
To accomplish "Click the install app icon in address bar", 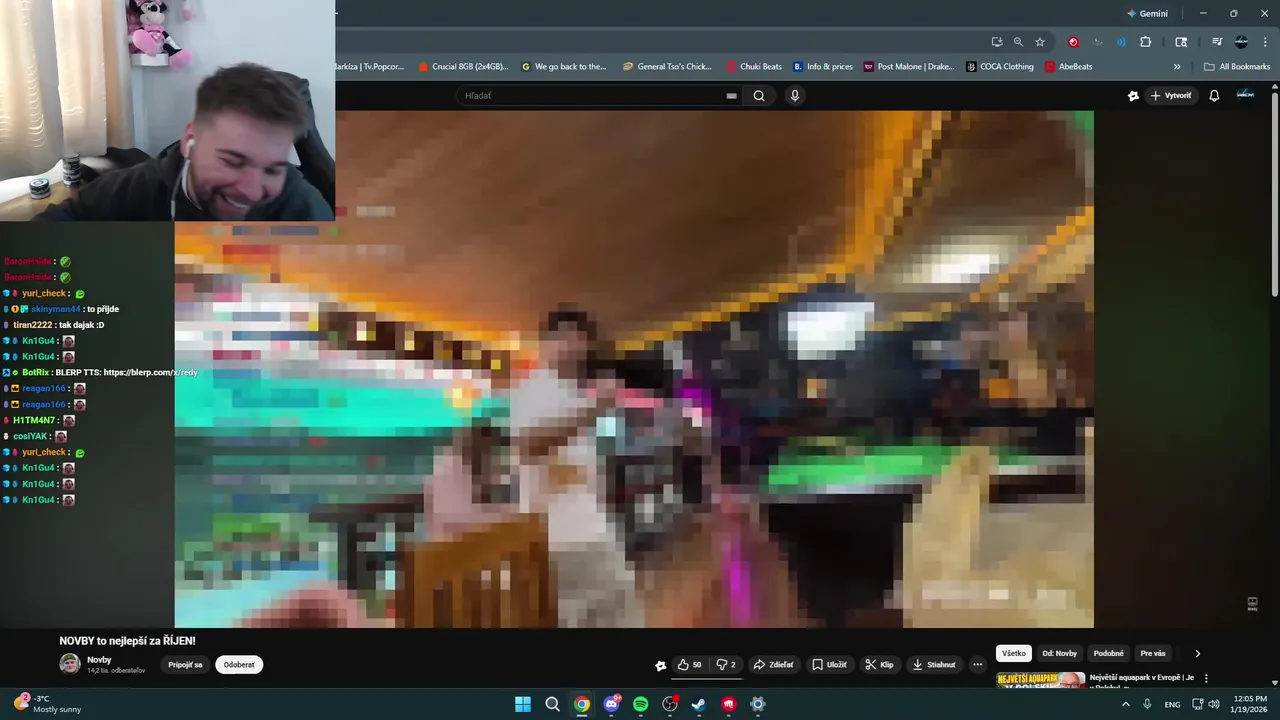I will coord(997,42).
